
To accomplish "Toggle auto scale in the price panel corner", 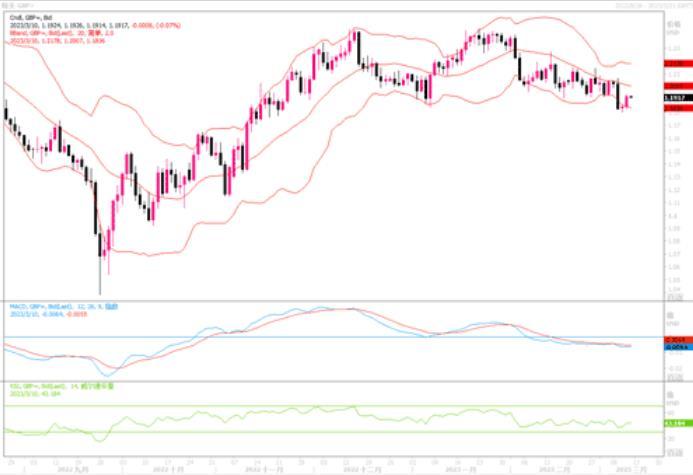I will click(674, 297).
